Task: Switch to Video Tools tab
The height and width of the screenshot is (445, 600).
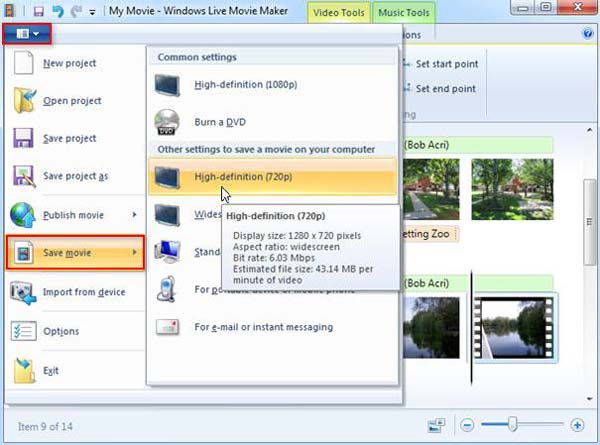Action: (339, 13)
